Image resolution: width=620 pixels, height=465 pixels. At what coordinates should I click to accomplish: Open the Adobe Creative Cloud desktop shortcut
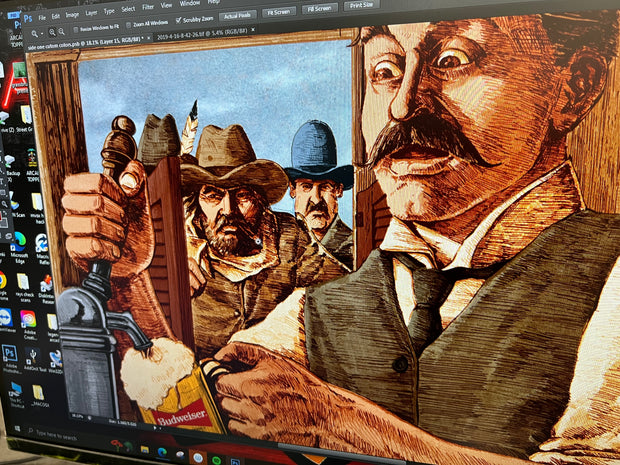tap(28, 326)
